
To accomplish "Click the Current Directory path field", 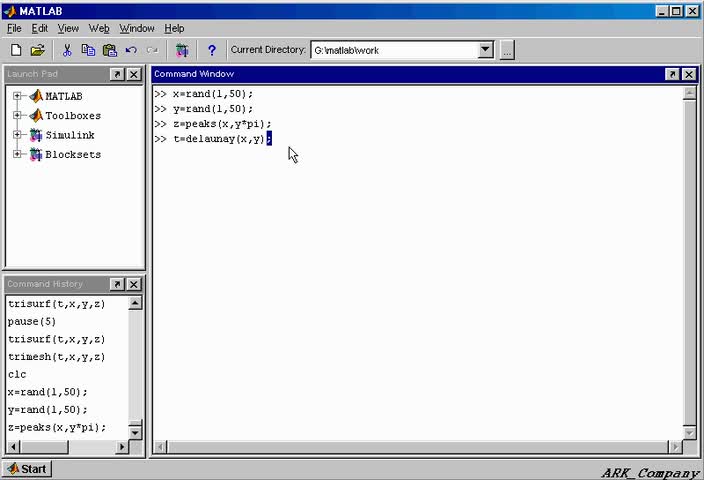I will (394, 50).
